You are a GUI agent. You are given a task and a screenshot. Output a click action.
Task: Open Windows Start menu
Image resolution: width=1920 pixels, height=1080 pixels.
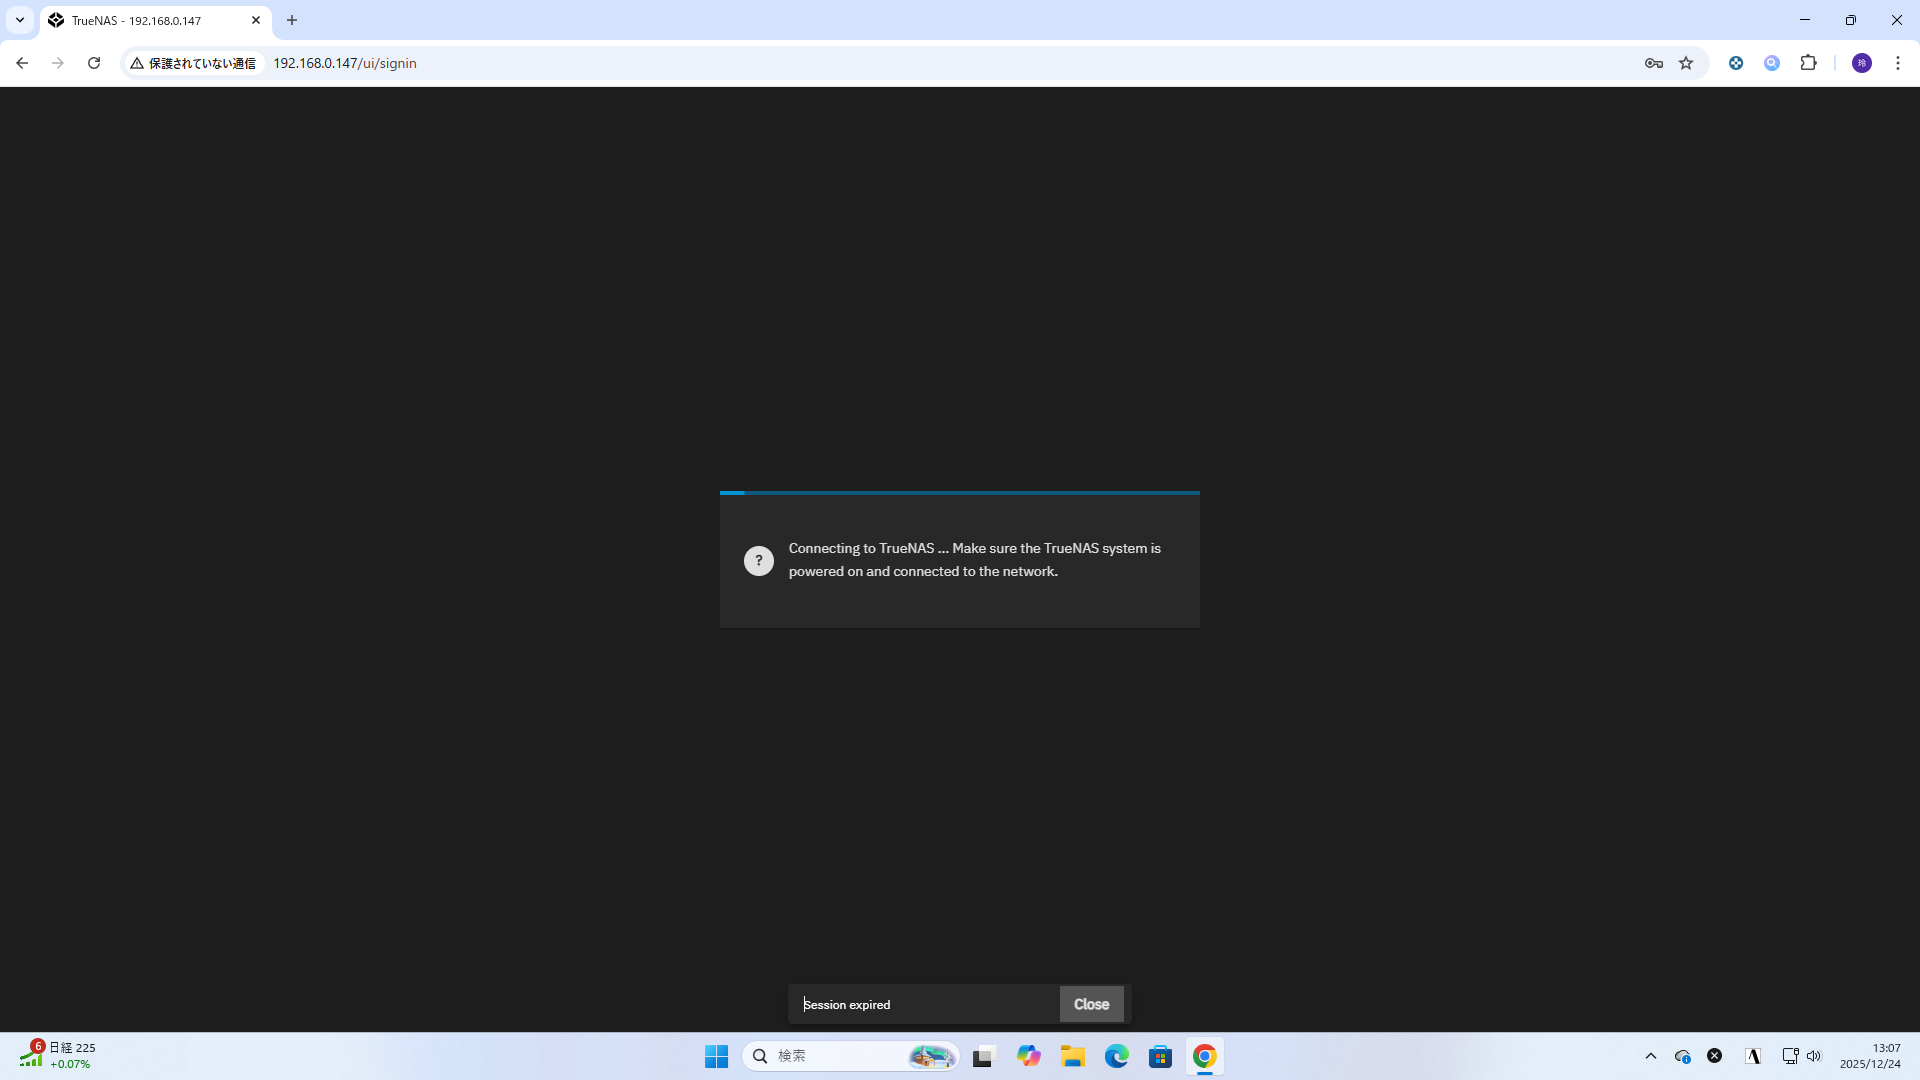pyautogui.click(x=716, y=1056)
